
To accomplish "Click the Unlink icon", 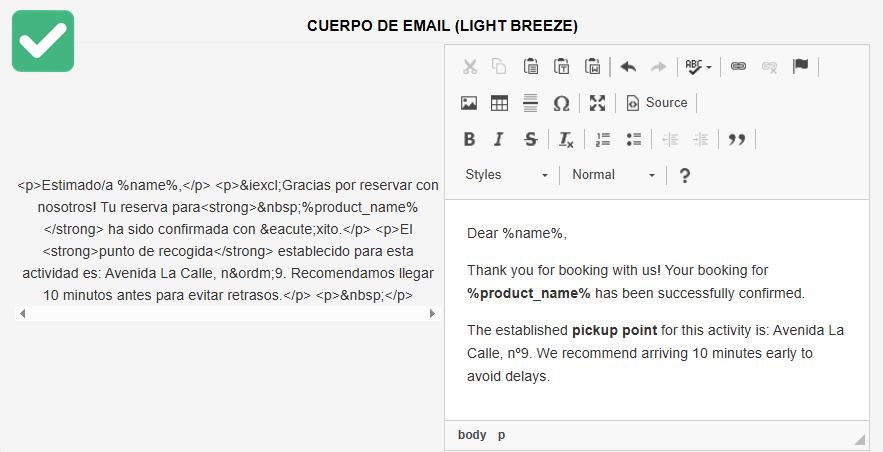I will tap(769, 66).
